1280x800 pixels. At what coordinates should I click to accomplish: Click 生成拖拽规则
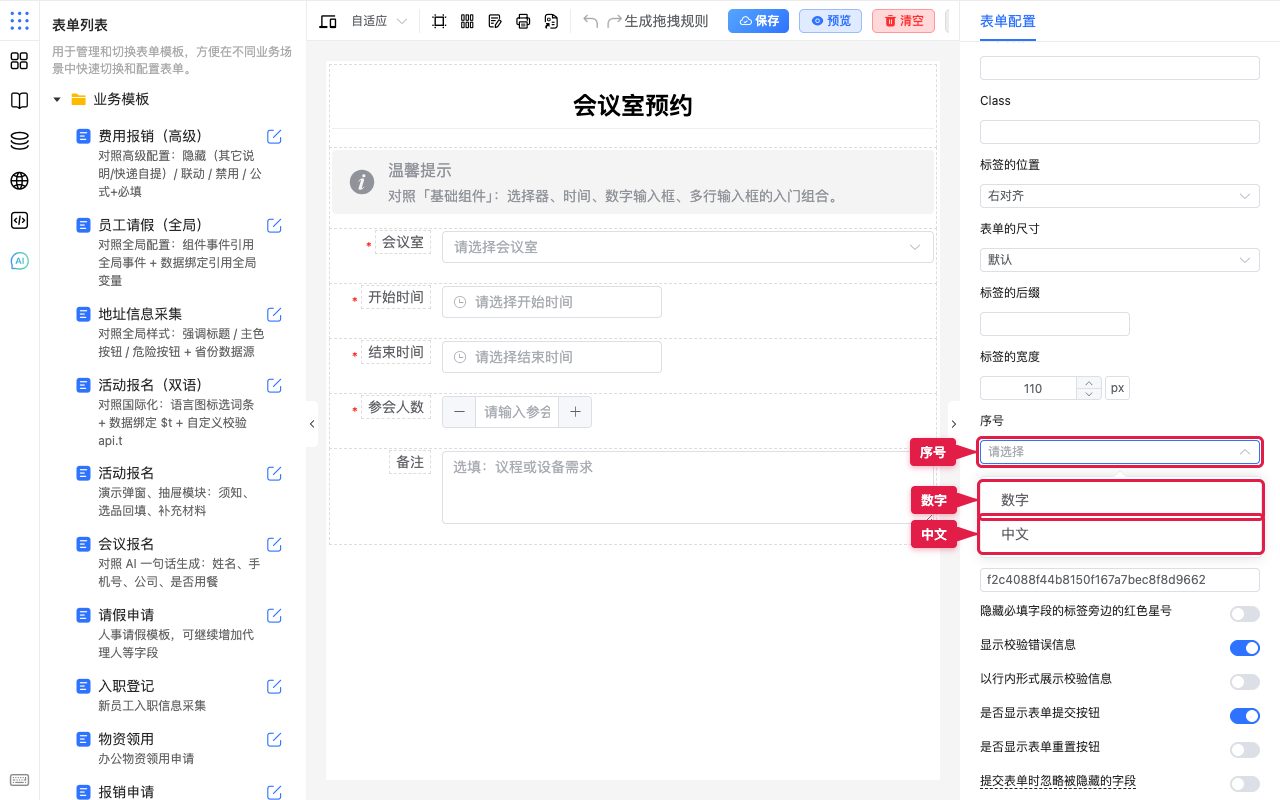[666, 21]
